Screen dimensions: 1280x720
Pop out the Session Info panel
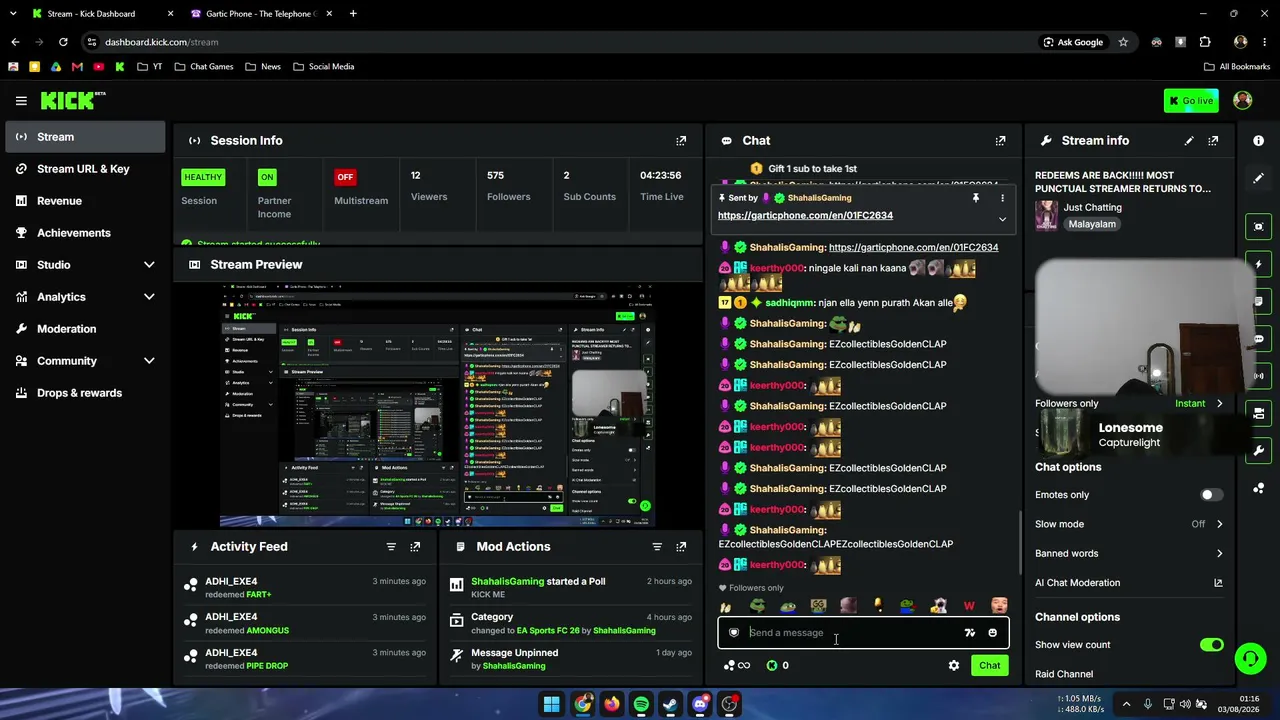[681, 141]
